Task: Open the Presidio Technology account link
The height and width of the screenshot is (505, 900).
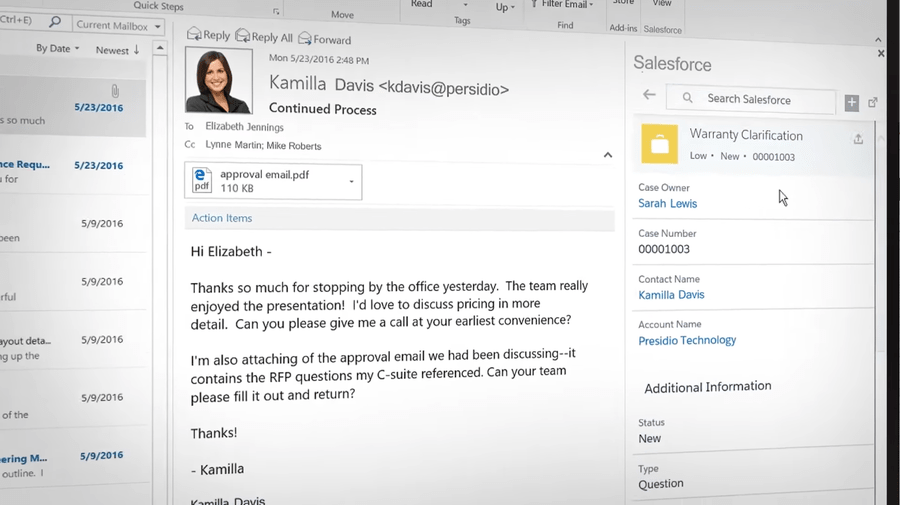Action: 687,340
